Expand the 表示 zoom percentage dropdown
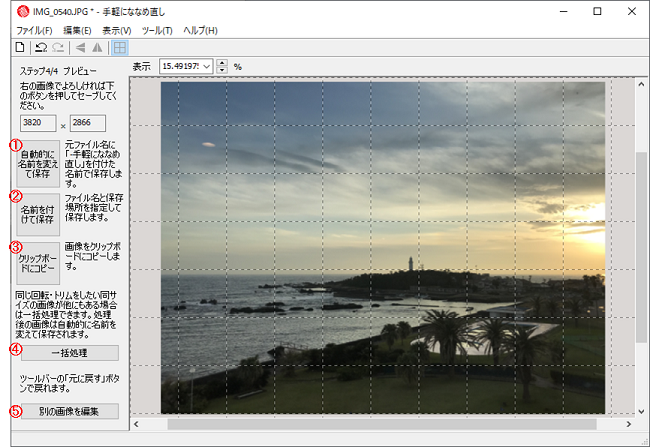 [x=208, y=66]
